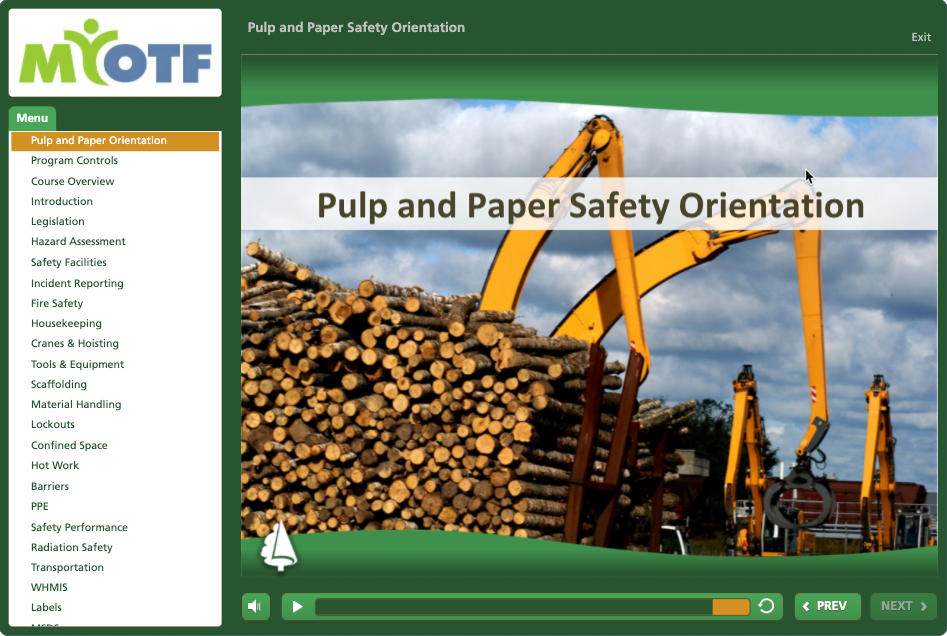Go to Course Overview section
This screenshot has height=636, width=947.
tap(72, 181)
